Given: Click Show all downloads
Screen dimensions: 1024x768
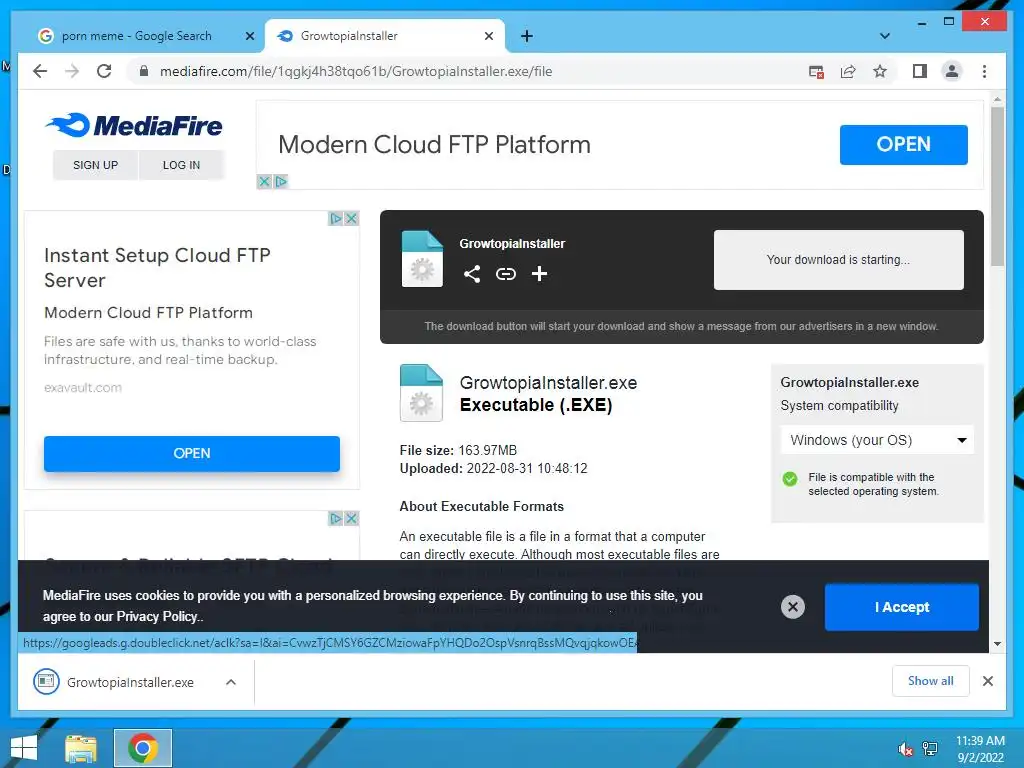Looking at the screenshot, I should [x=930, y=681].
